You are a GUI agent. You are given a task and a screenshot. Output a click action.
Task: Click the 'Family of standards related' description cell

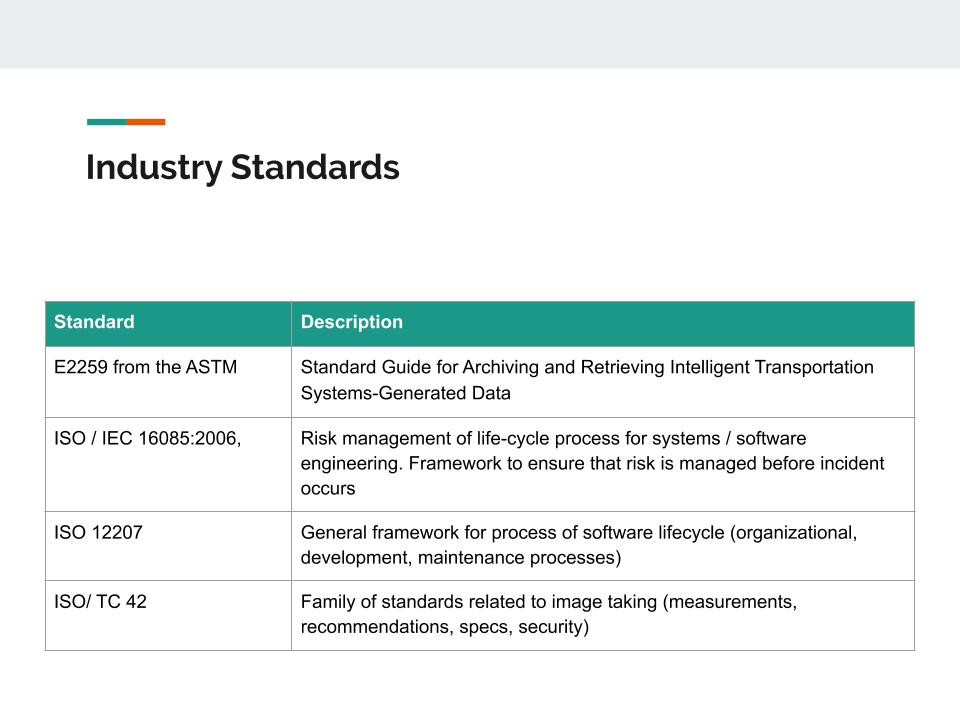tap(603, 615)
